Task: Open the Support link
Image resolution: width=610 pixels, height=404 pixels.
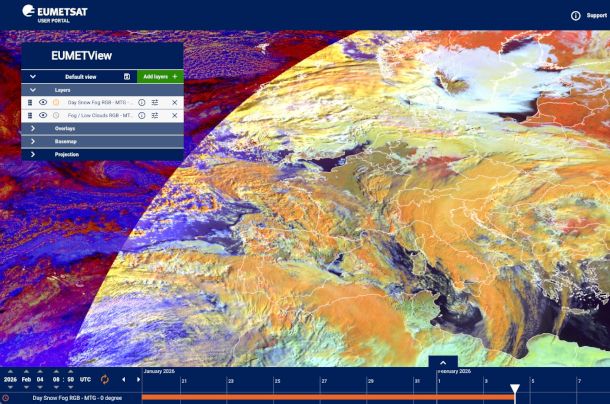Action: (597, 16)
